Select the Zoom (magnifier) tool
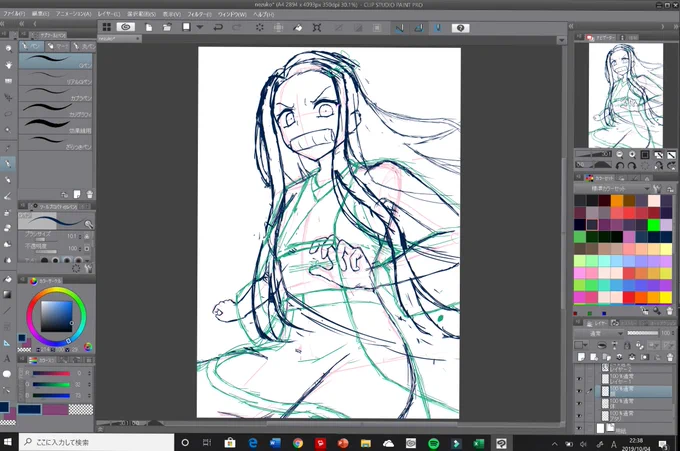The image size is (680, 451). (8, 49)
